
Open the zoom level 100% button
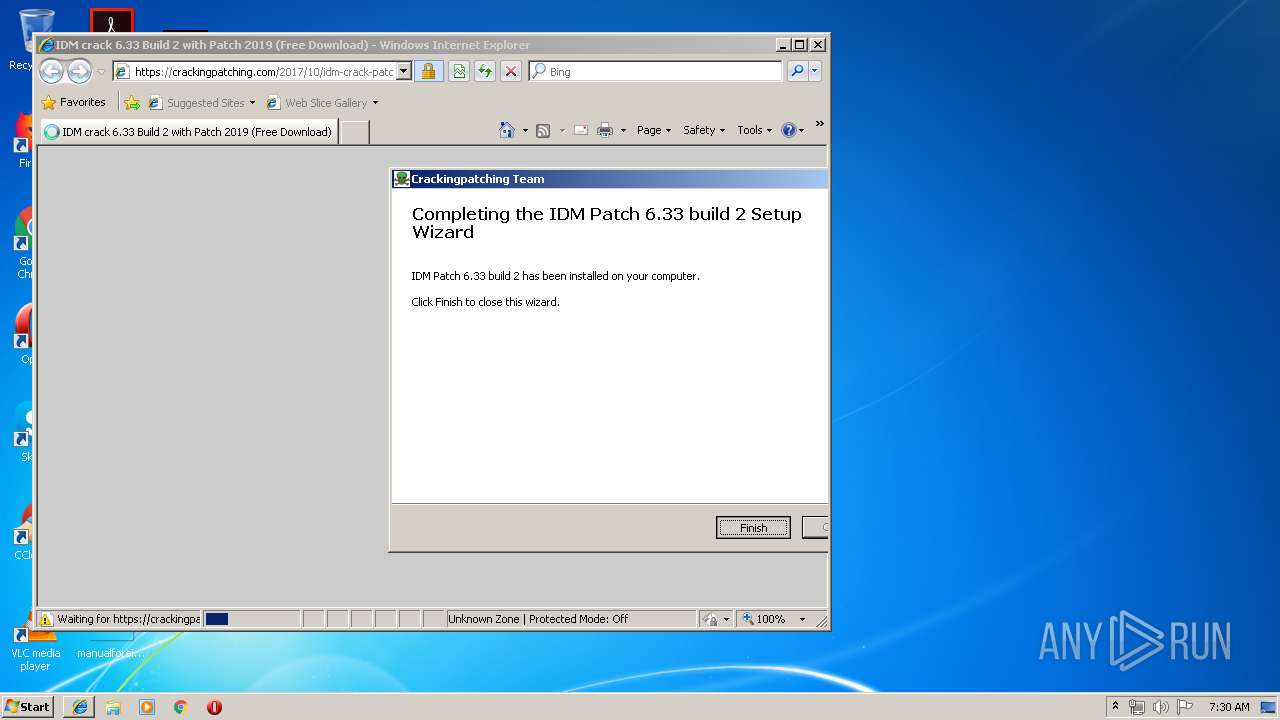click(765, 619)
